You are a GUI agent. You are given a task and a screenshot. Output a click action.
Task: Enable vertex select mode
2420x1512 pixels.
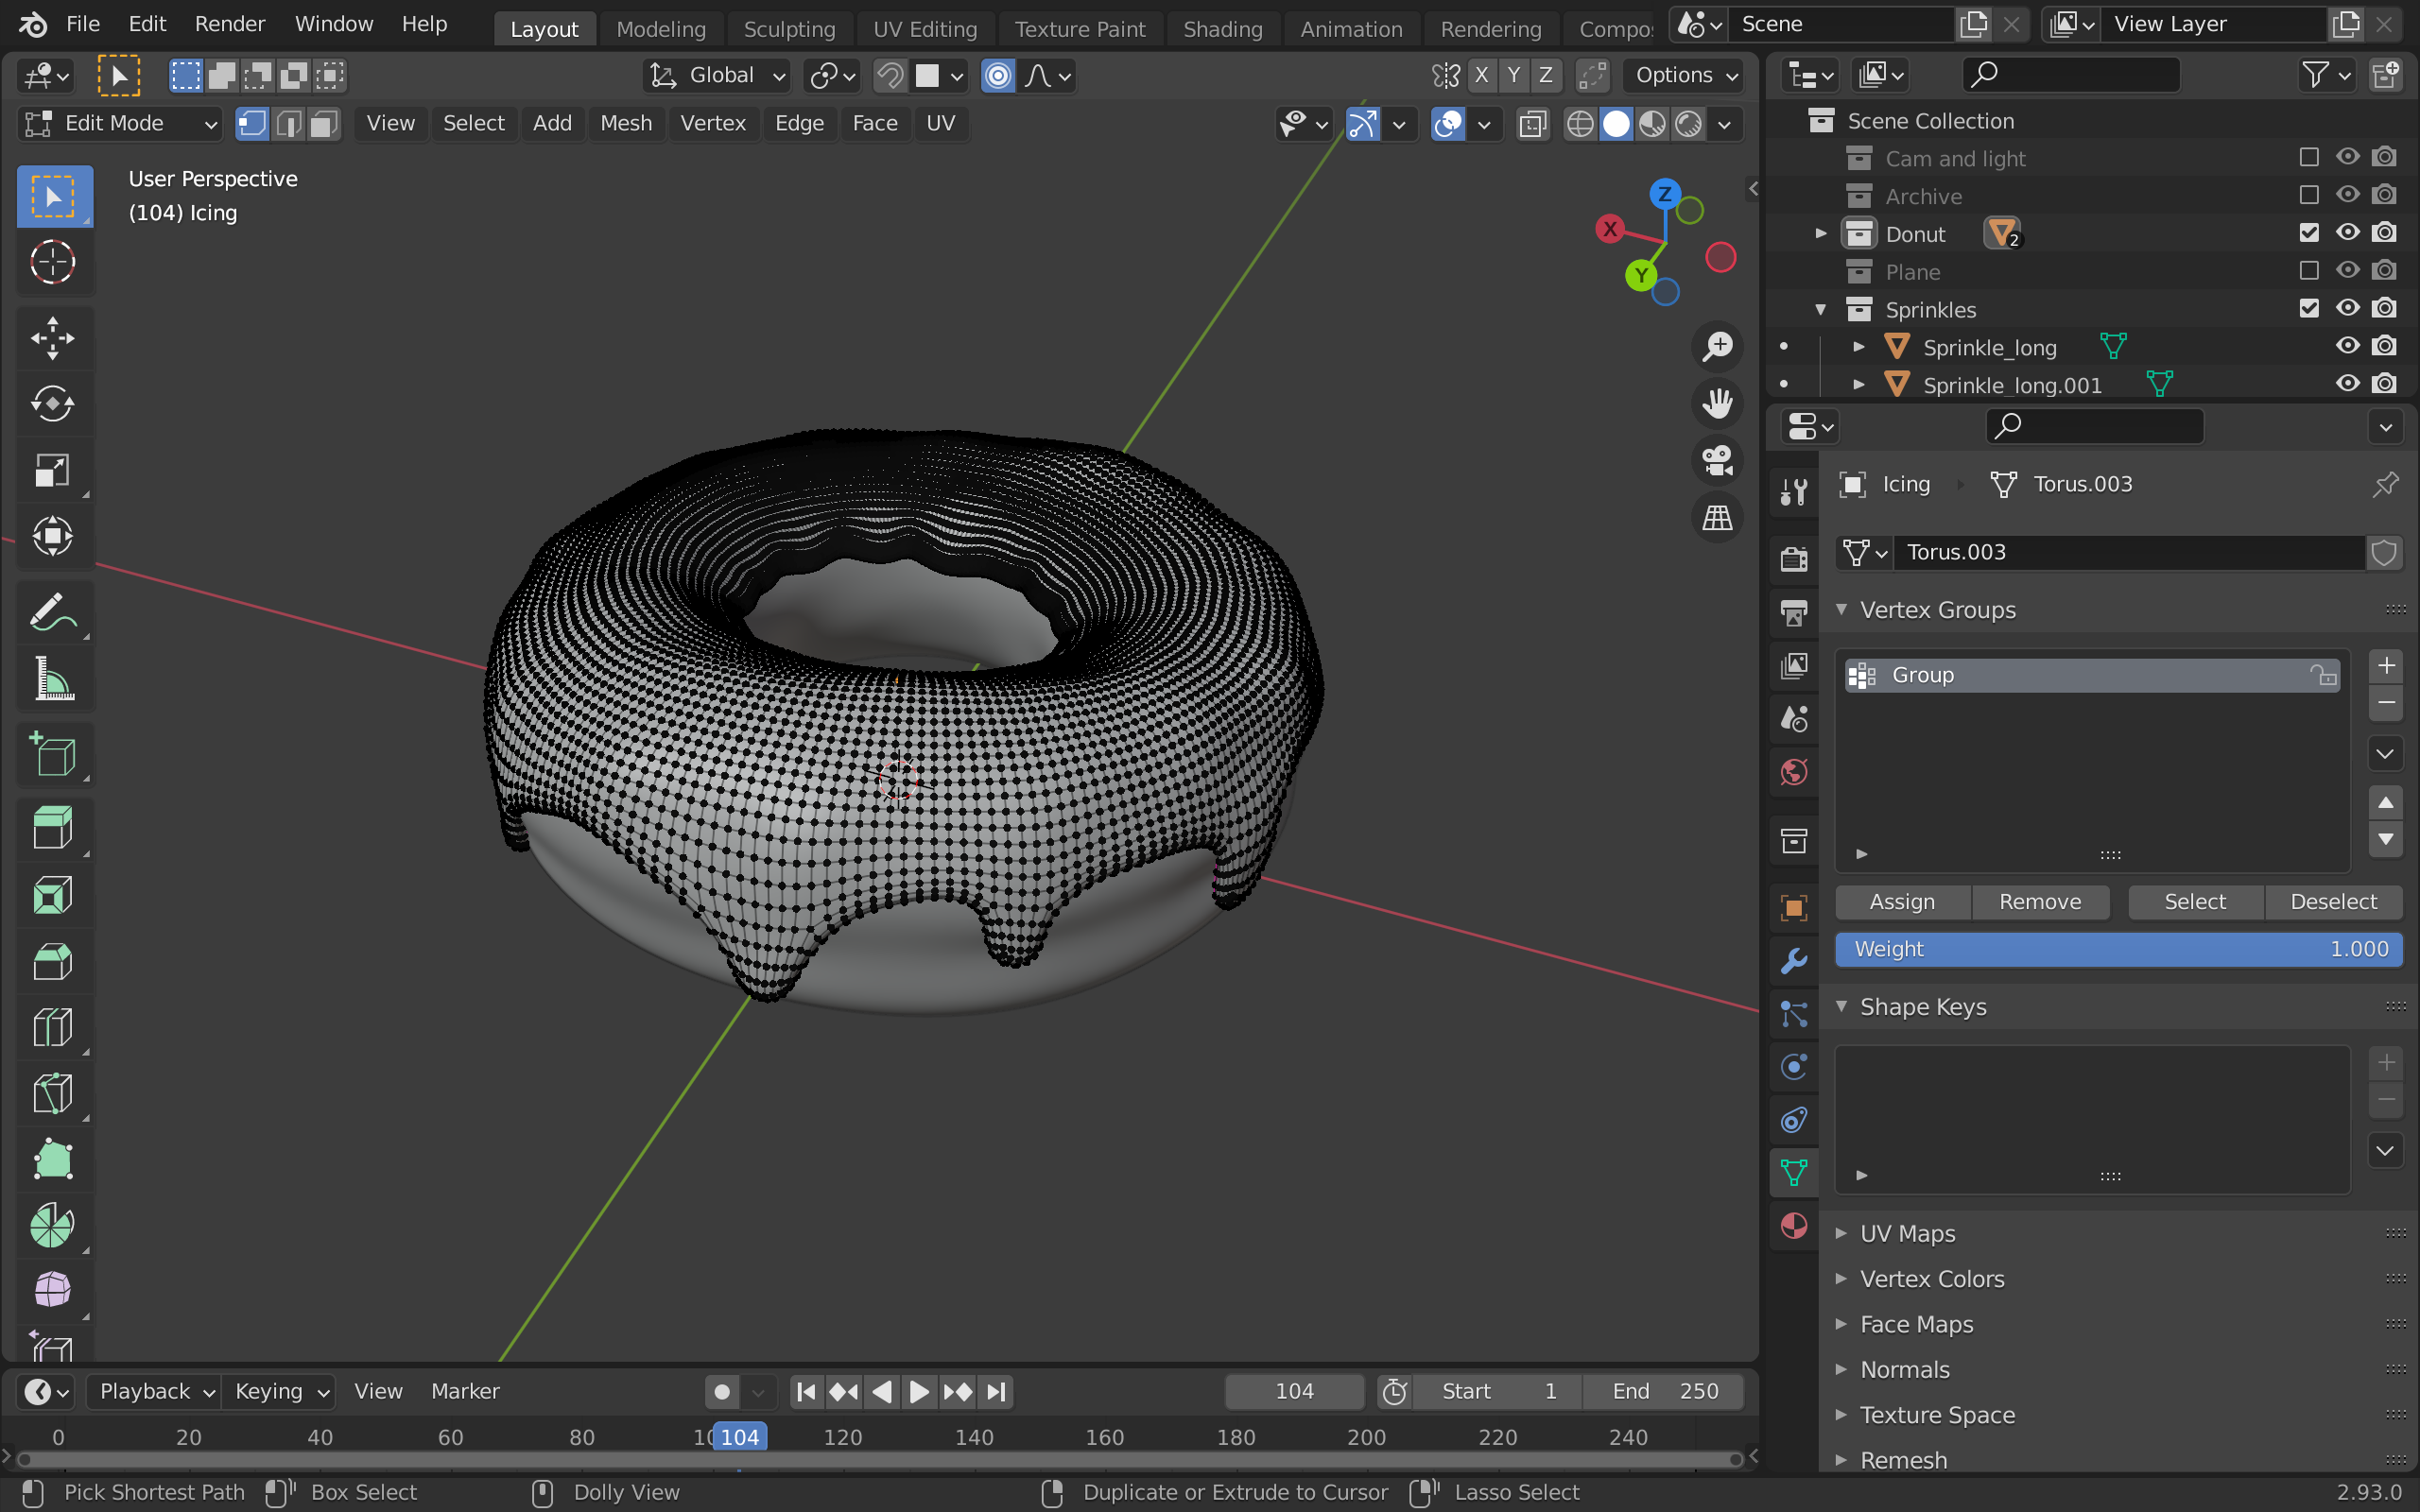pos(252,123)
